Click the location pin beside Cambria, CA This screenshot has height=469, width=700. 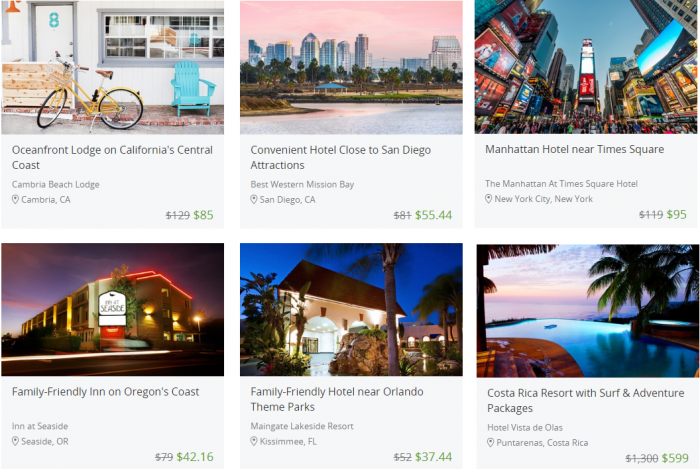pyautogui.click(x=15, y=199)
